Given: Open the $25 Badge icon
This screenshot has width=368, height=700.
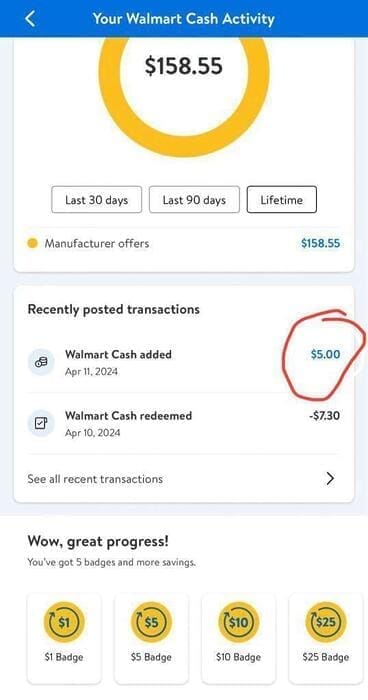Looking at the screenshot, I should click(326, 622).
